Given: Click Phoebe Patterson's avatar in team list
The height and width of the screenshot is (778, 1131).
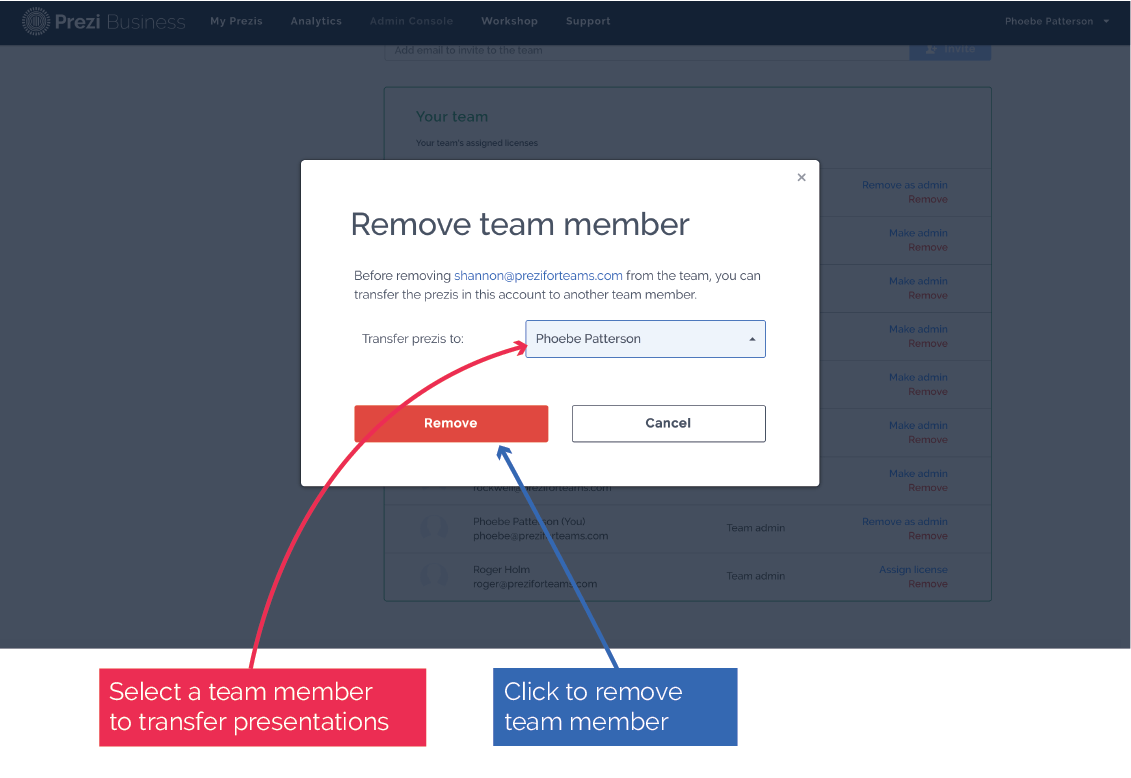Looking at the screenshot, I should (434, 528).
